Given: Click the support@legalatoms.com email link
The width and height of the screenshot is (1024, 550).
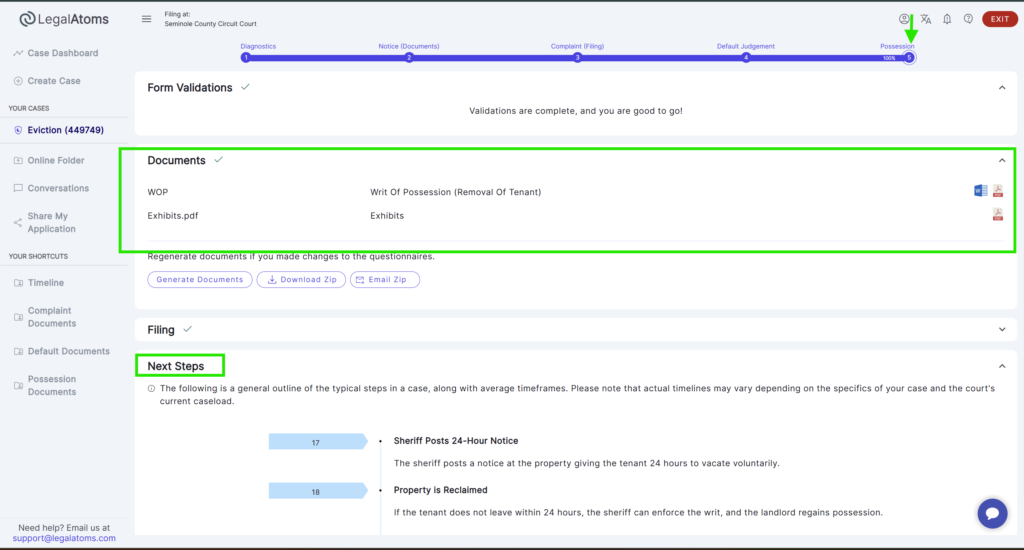Looking at the screenshot, I should click(x=64, y=538).
